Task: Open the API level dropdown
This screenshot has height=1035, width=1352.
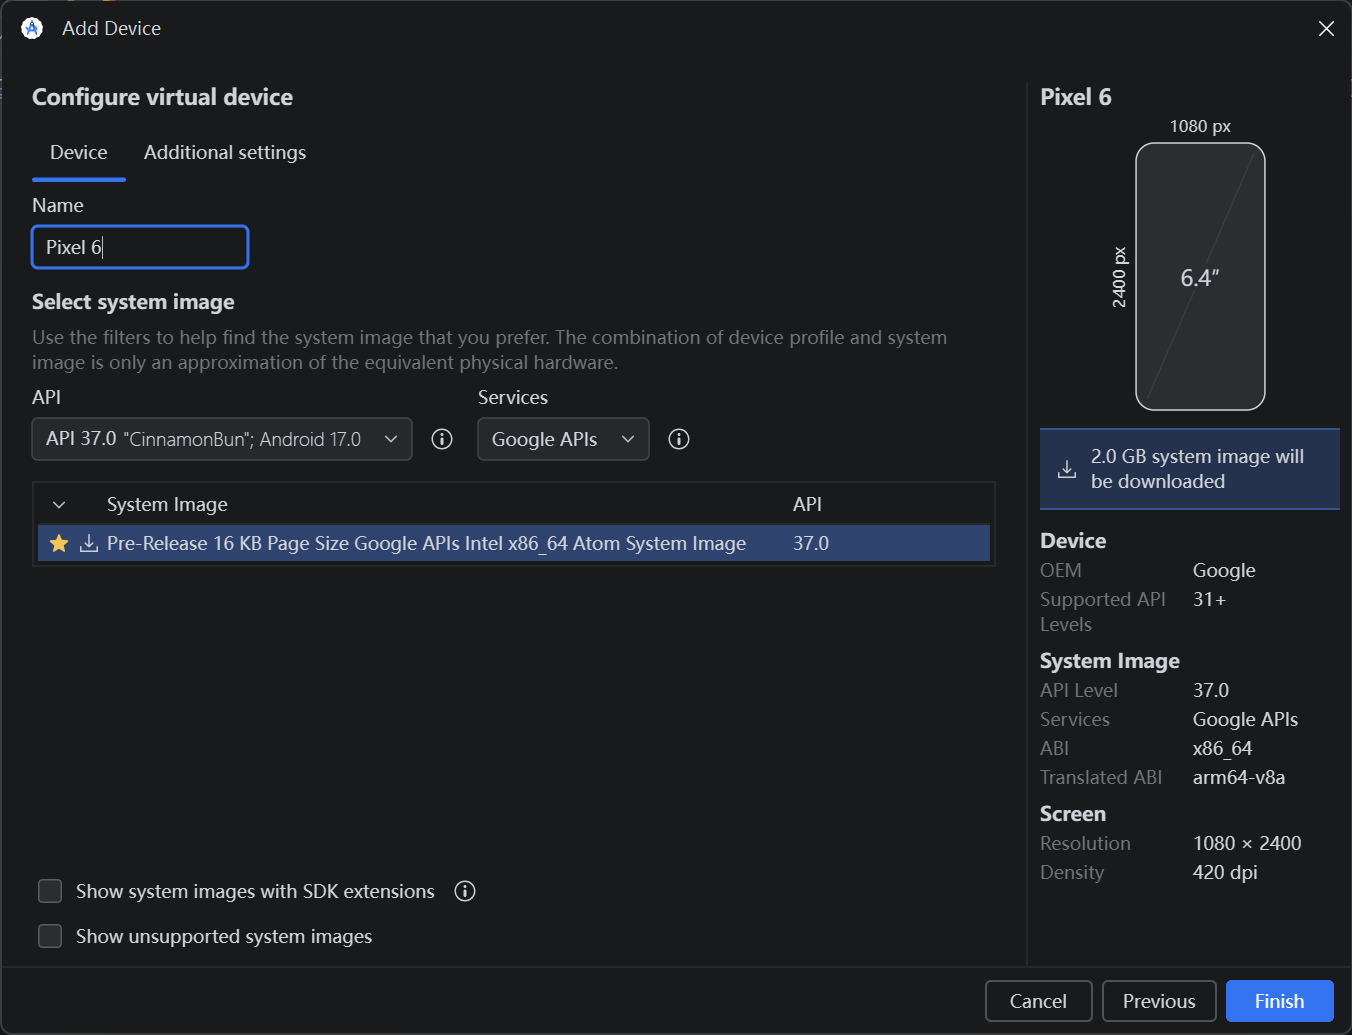Action: click(222, 439)
